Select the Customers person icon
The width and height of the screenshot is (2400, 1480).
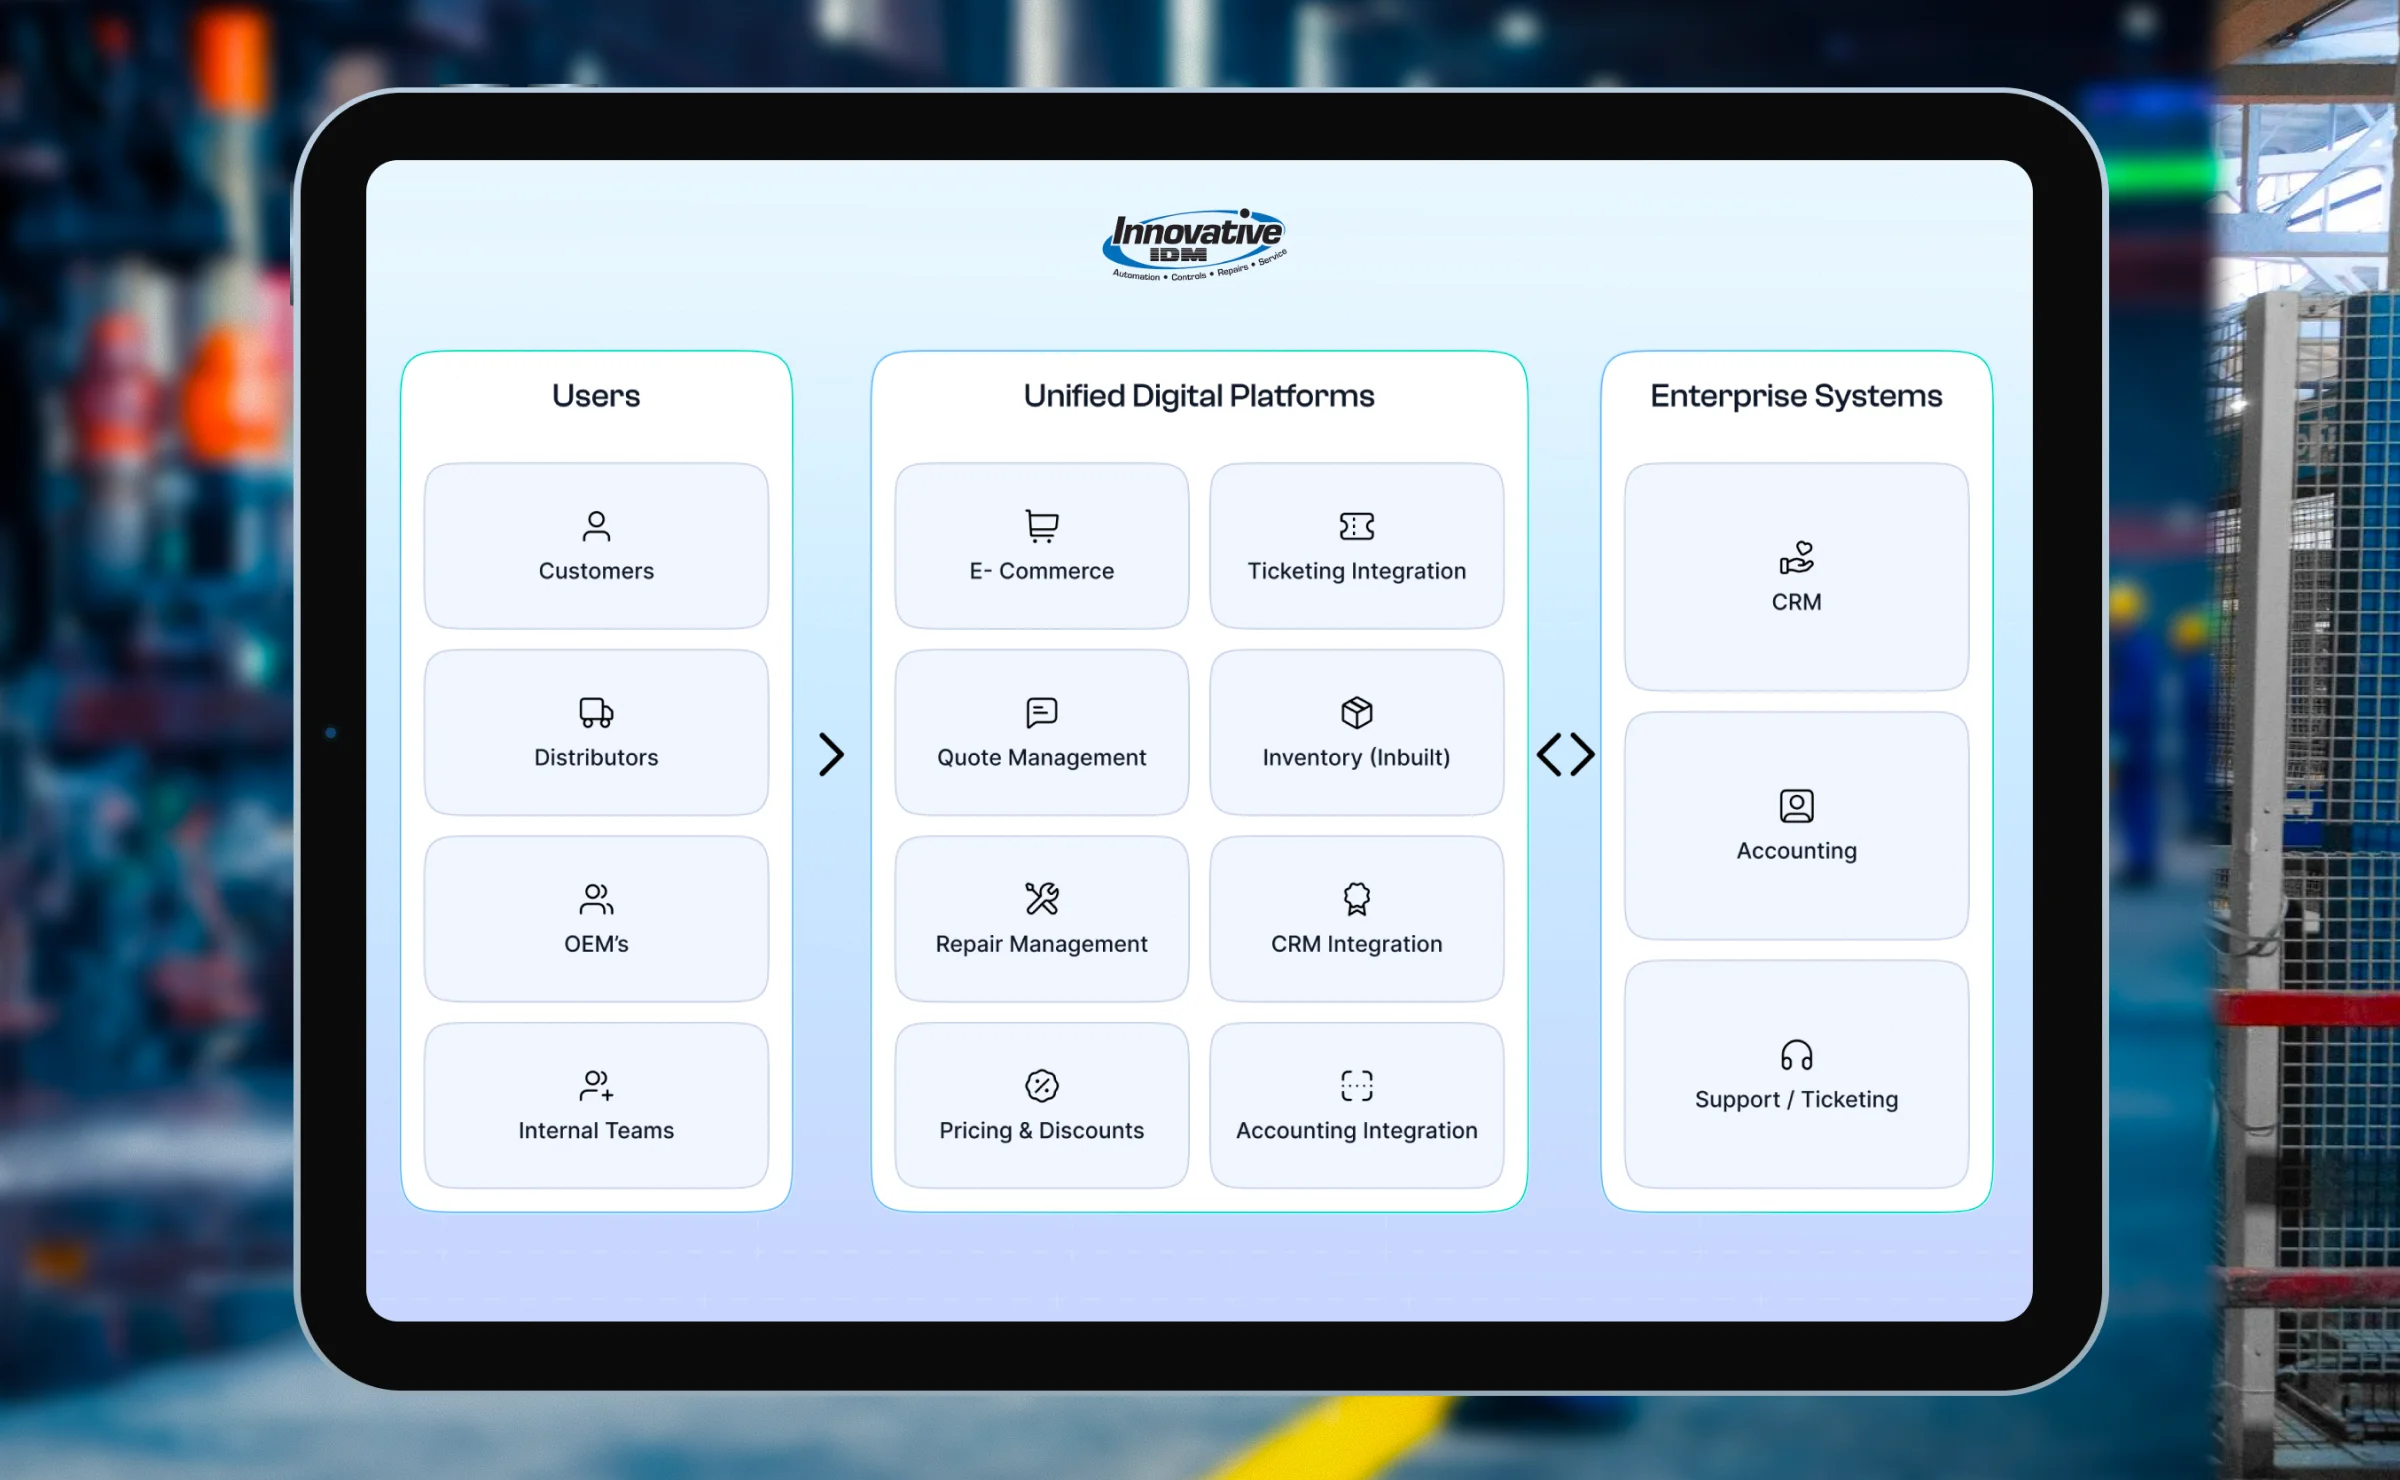[x=596, y=526]
